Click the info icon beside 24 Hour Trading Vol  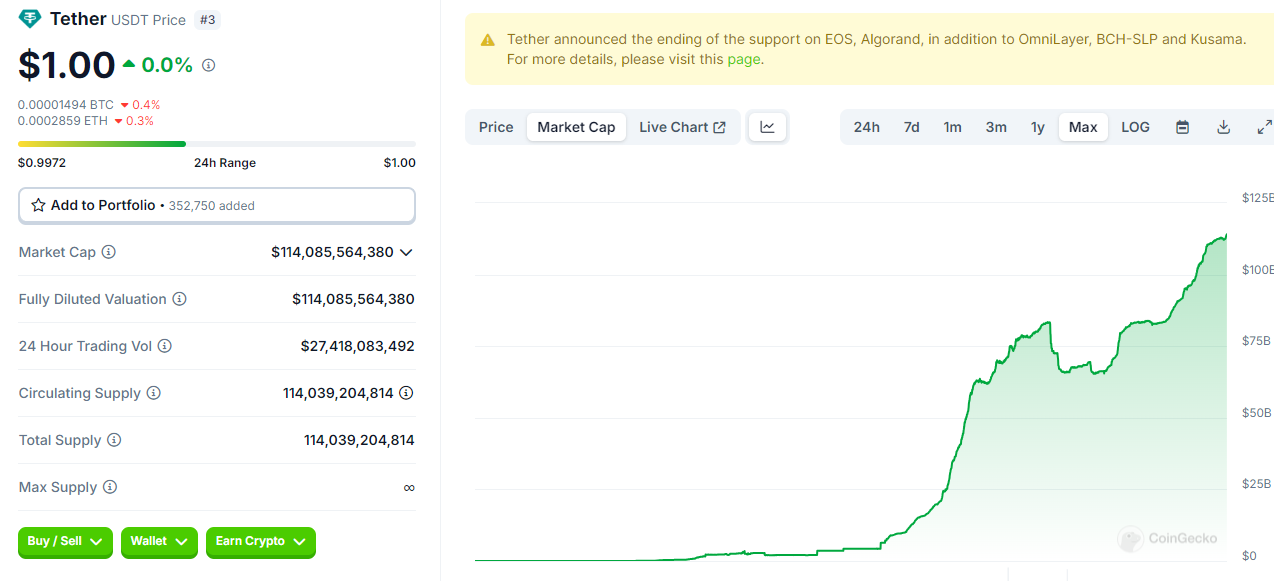click(165, 346)
